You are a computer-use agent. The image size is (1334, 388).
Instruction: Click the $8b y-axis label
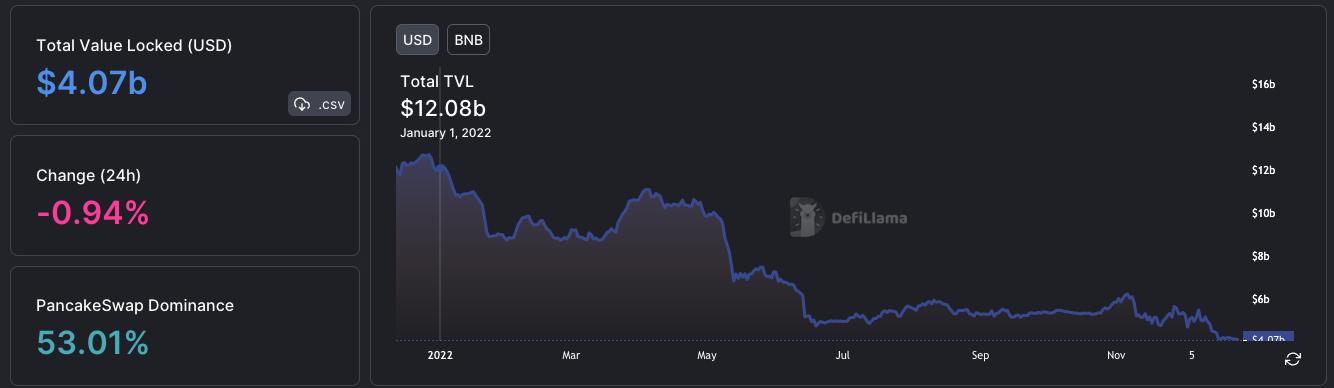[1262, 257]
